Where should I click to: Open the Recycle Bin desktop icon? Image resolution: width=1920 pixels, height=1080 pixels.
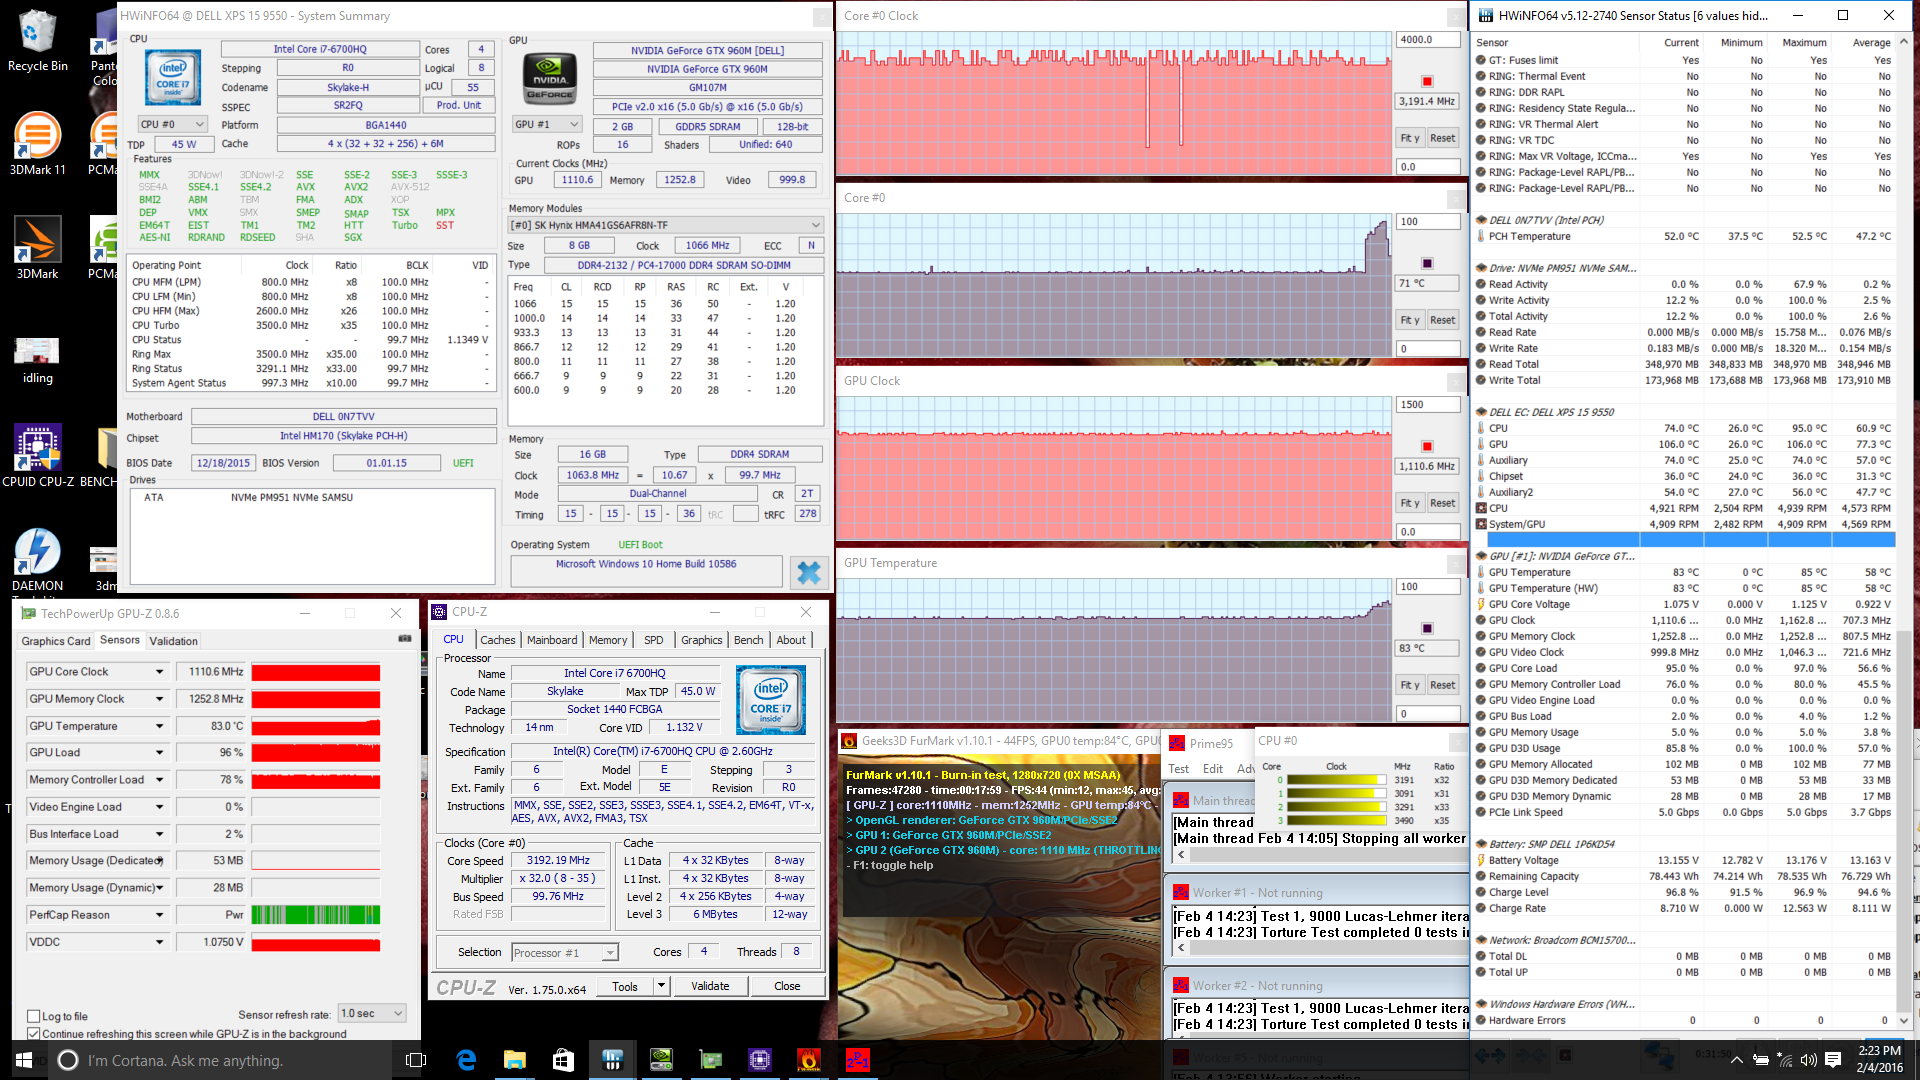37,41
